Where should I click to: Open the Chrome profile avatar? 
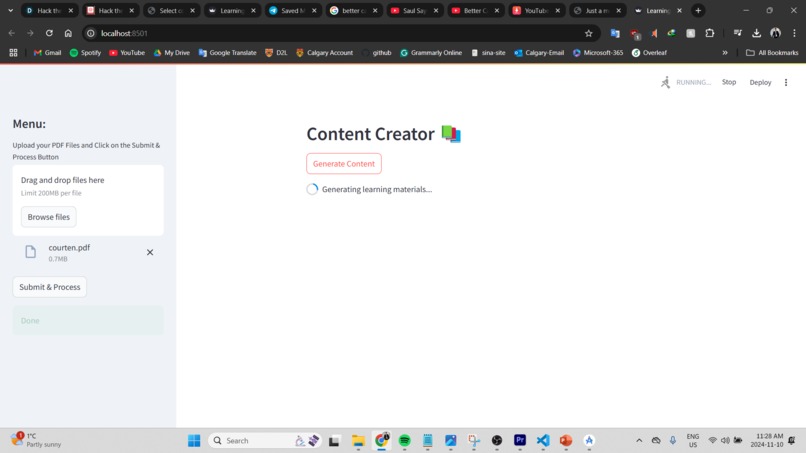pyautogui.click(x=775, y=33)
